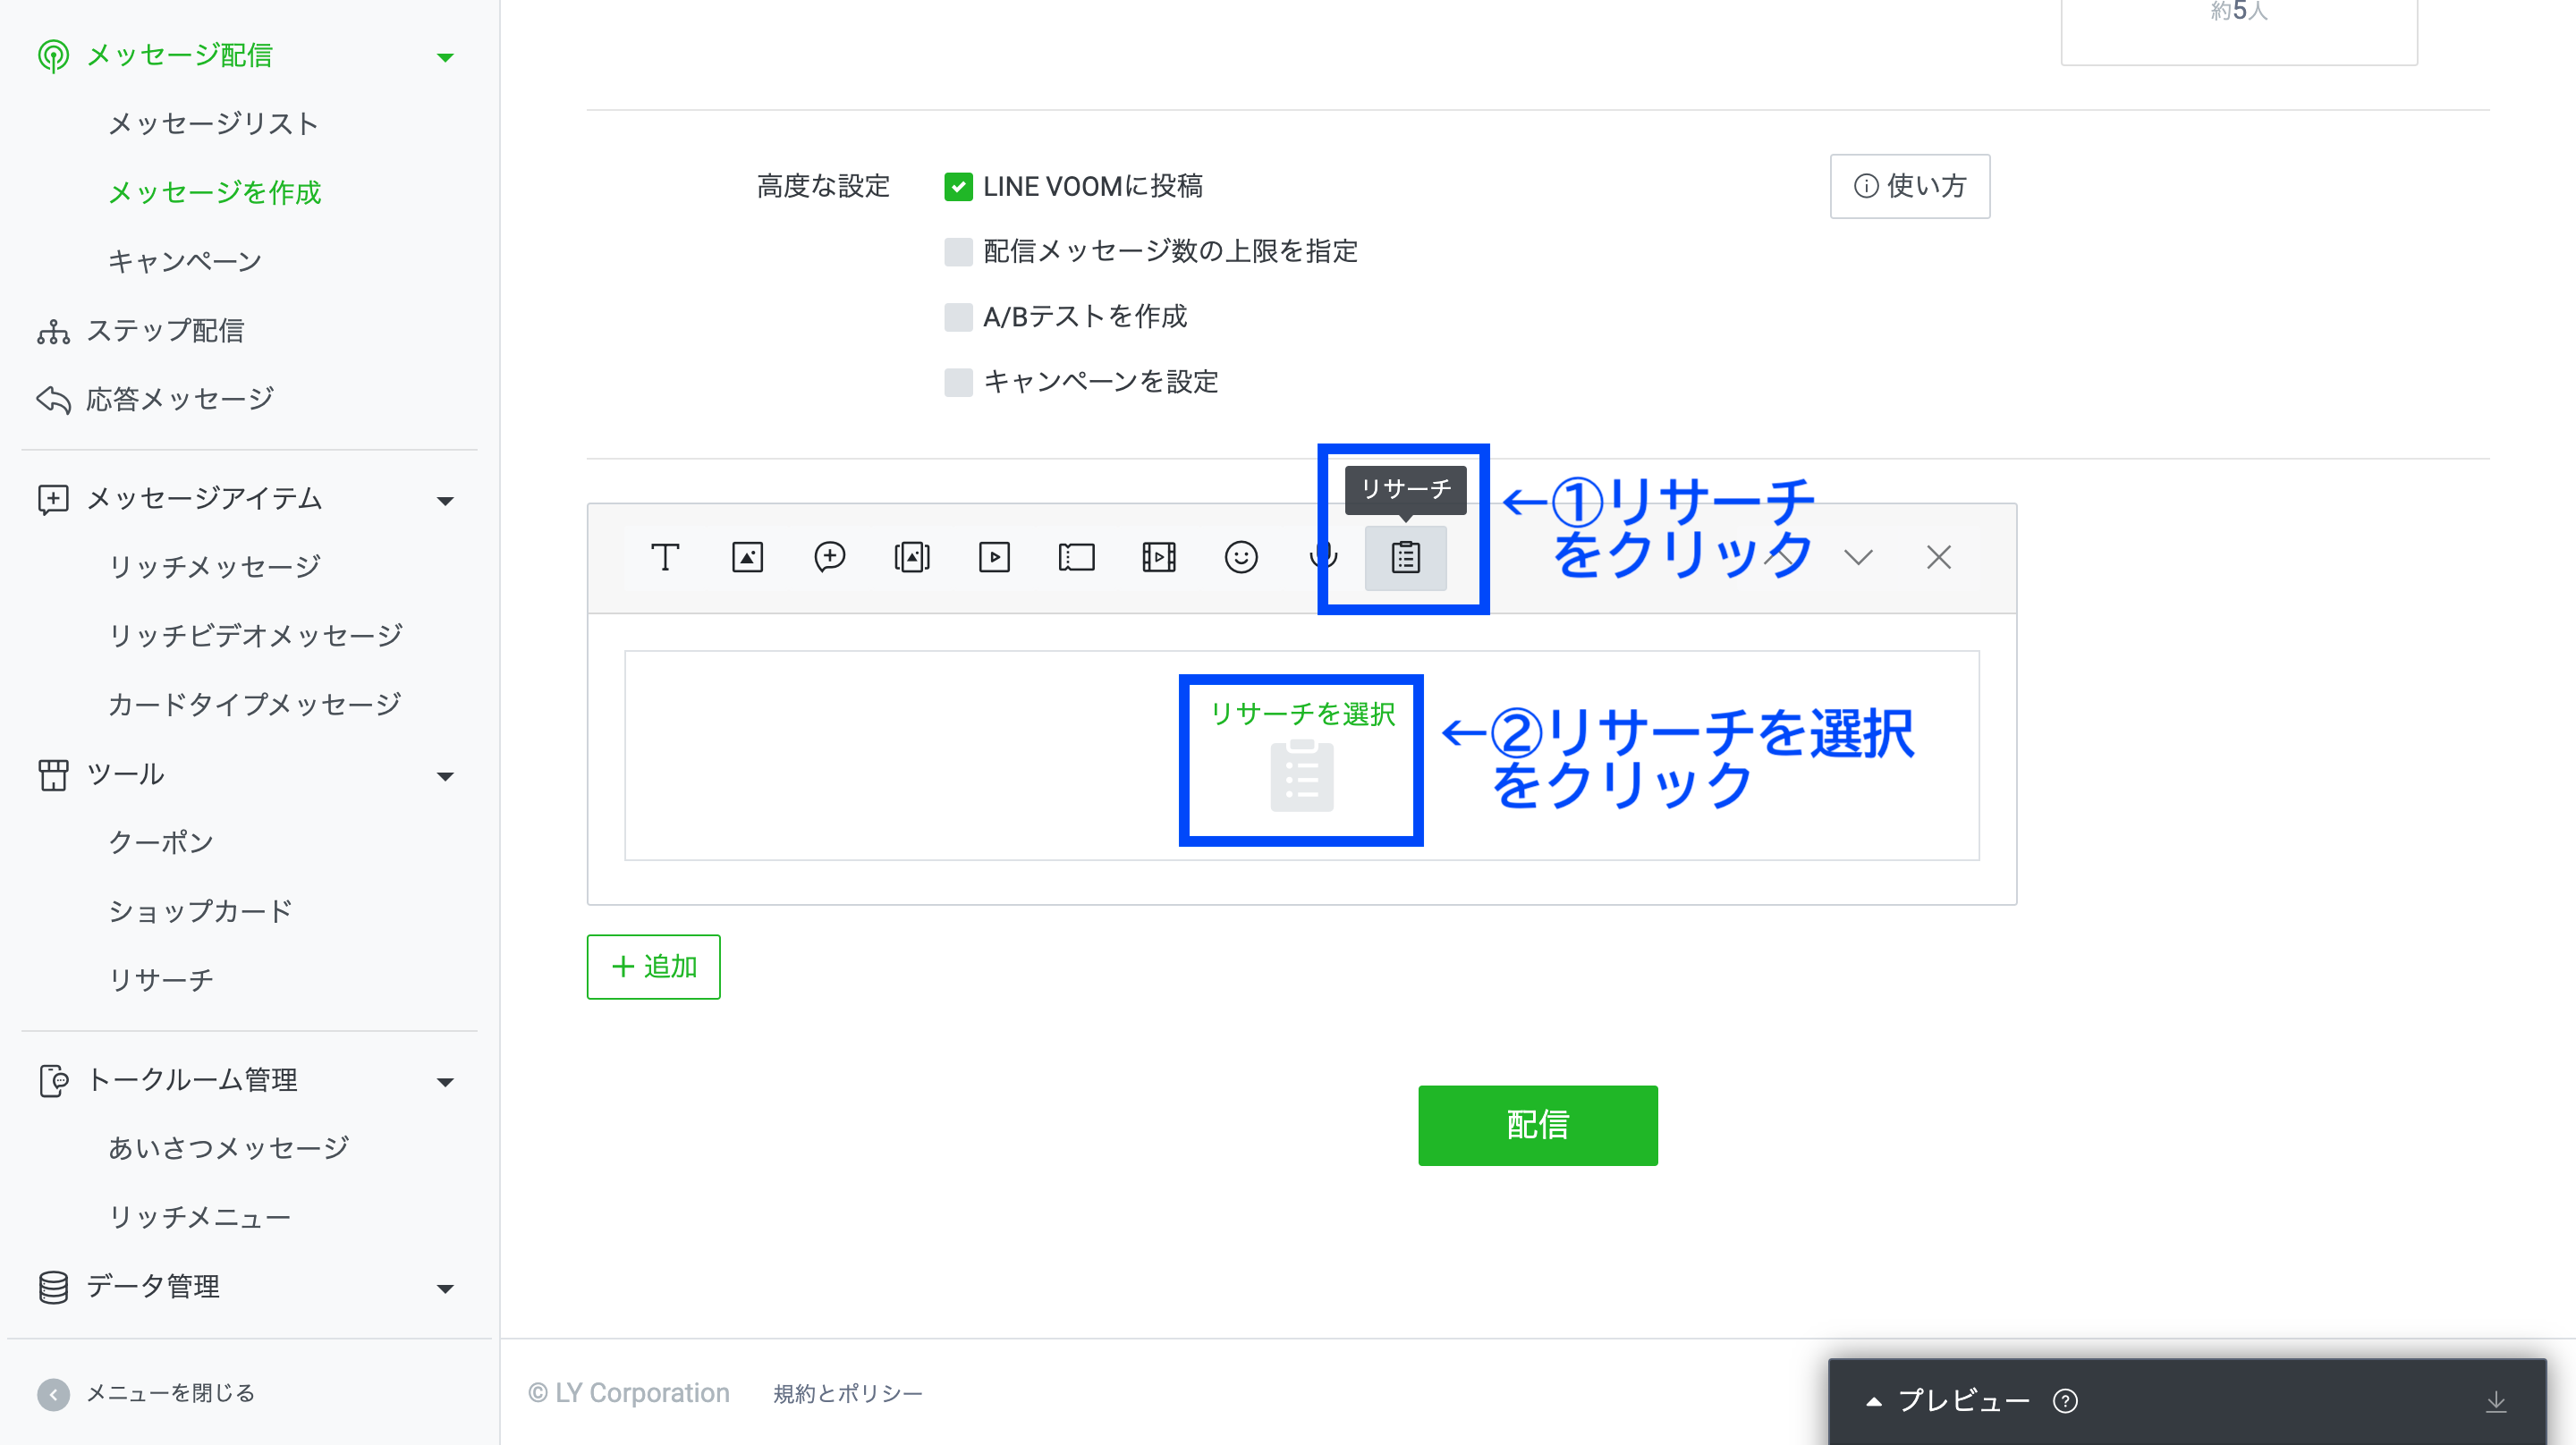
Task: Uncheck LINE VOOMに投稿 checkbox
Action: [958, 187]
